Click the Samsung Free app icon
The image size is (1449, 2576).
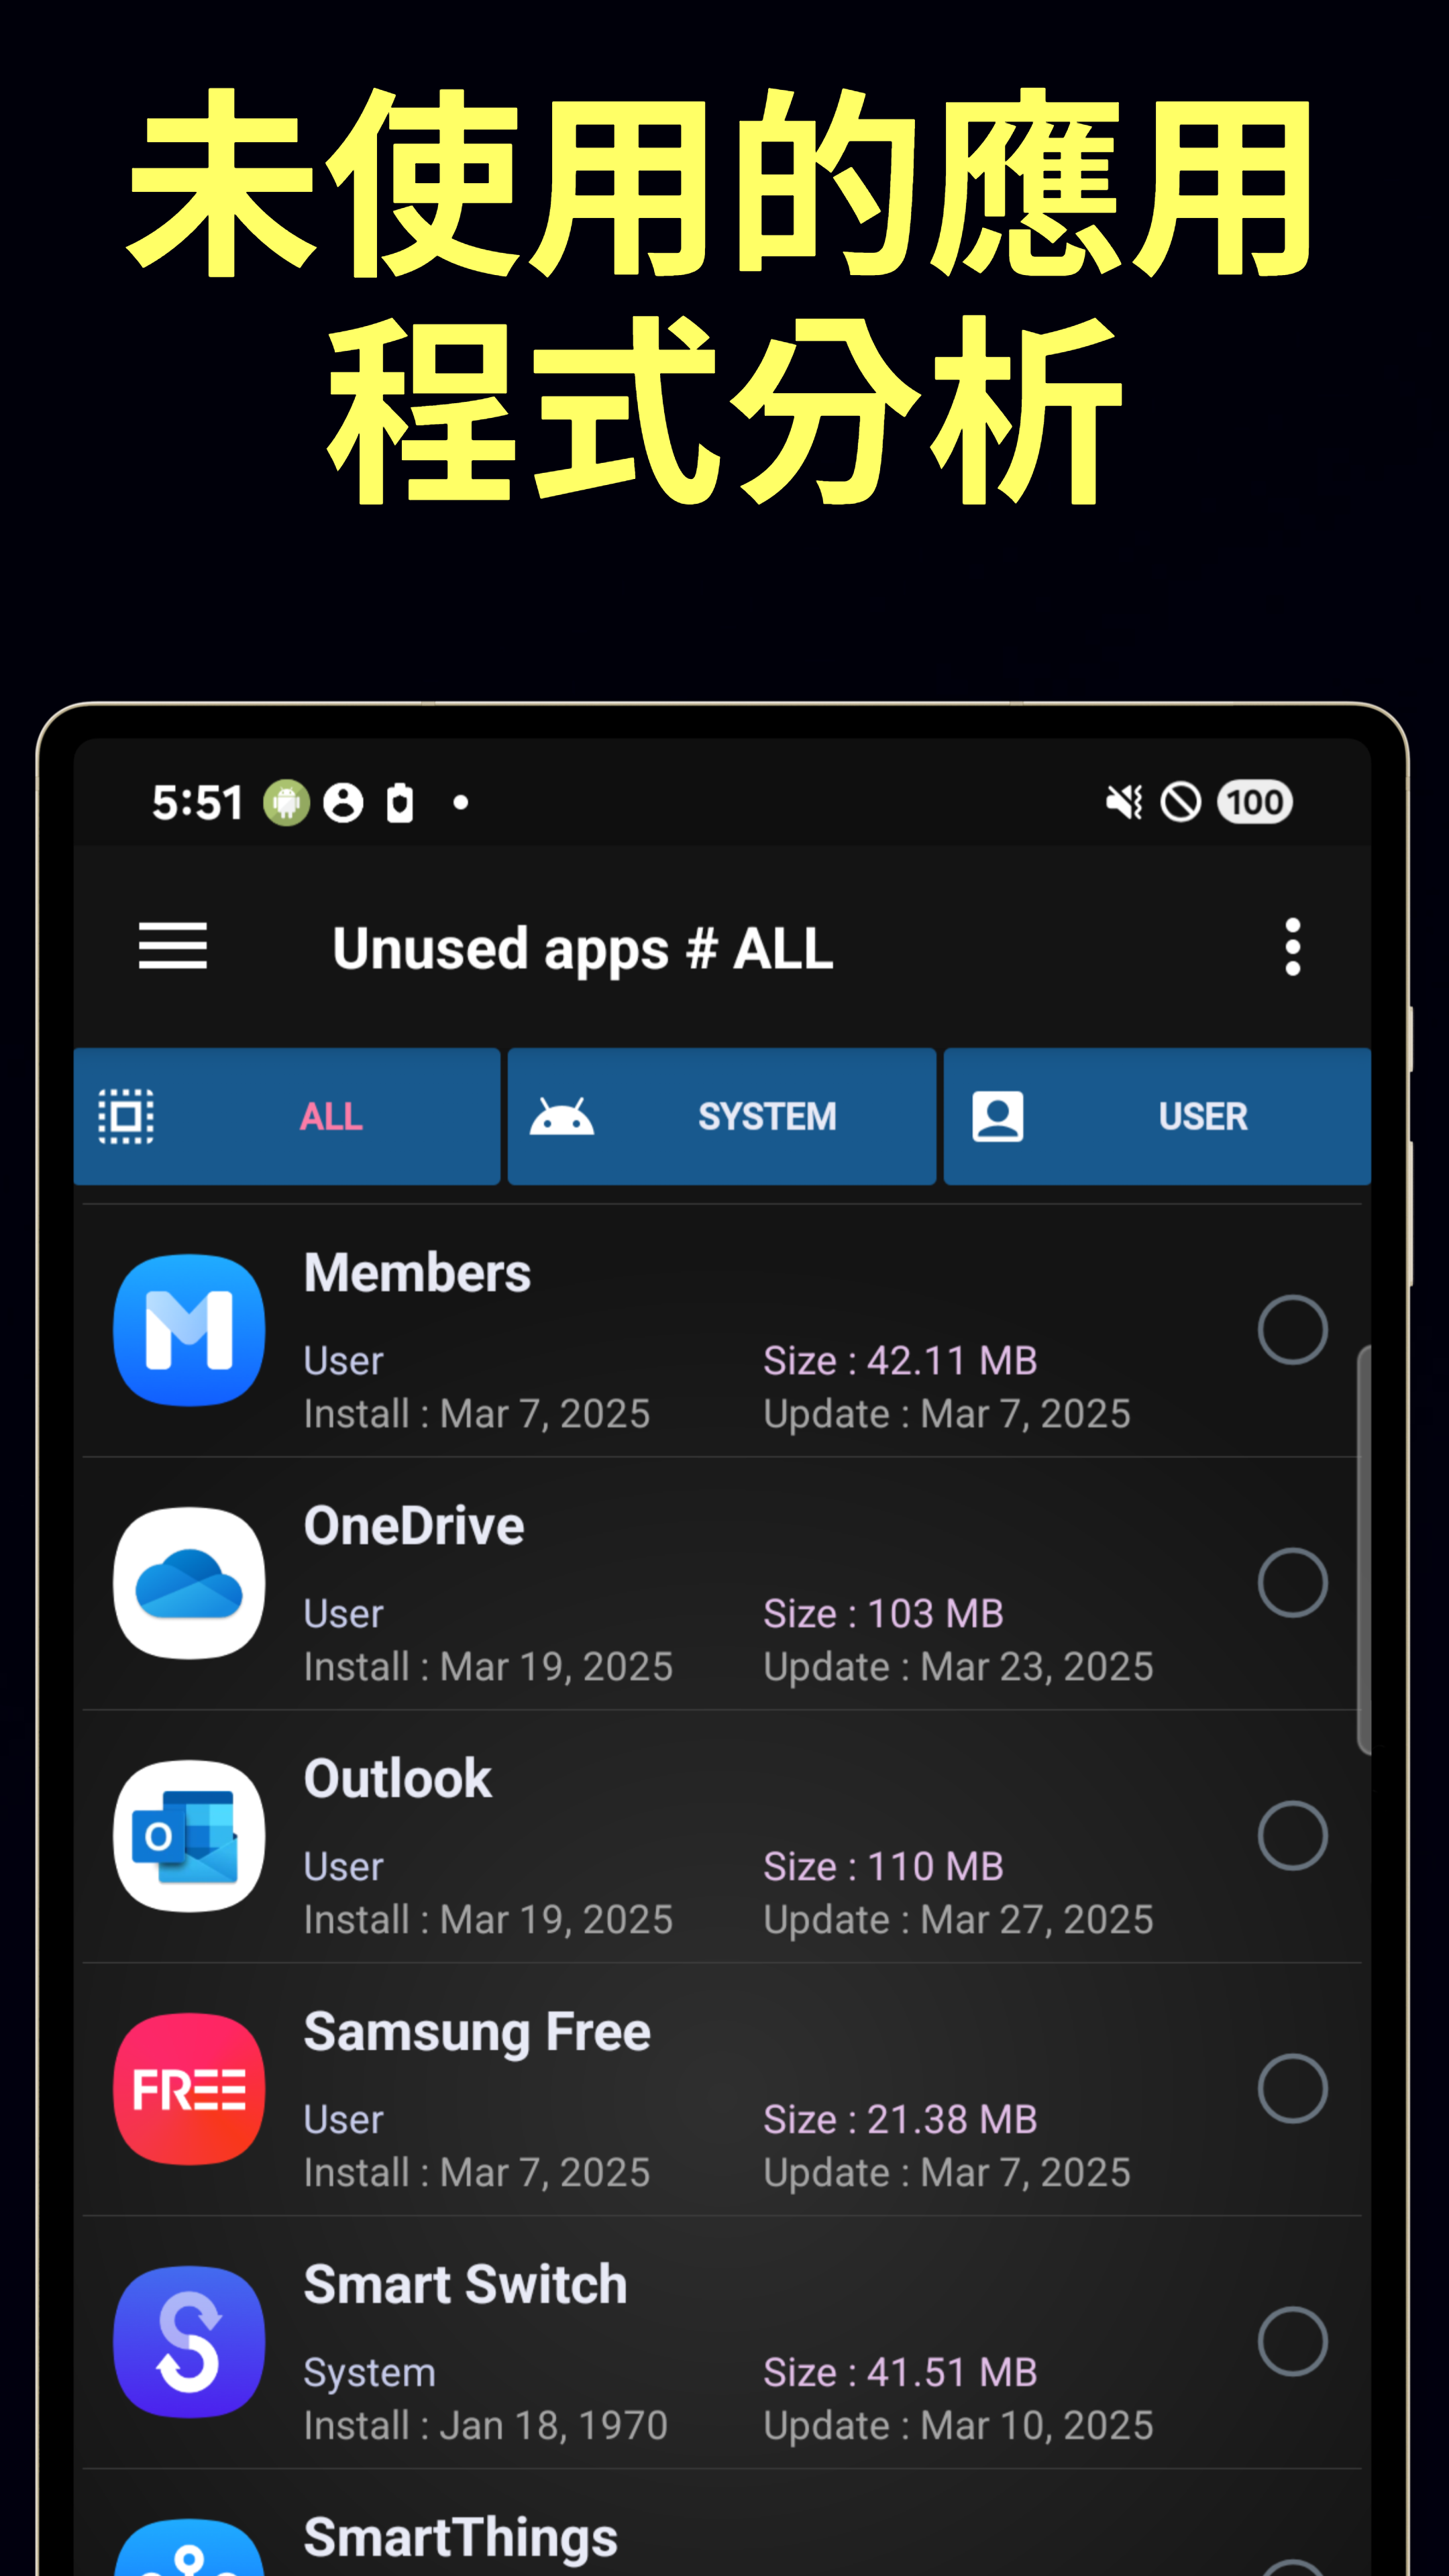(x=189, y=2089)
